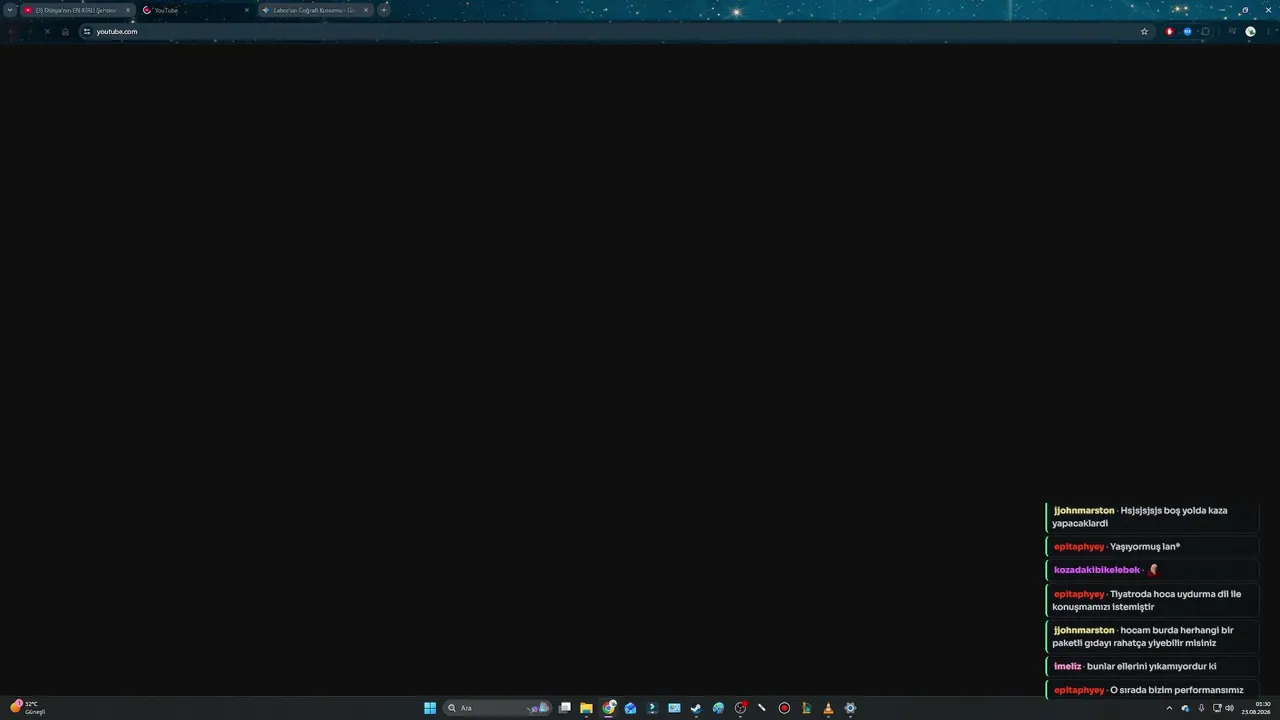Expand the system tray hidden icons chevron
1280x720 pixels.
point(1169,708)
